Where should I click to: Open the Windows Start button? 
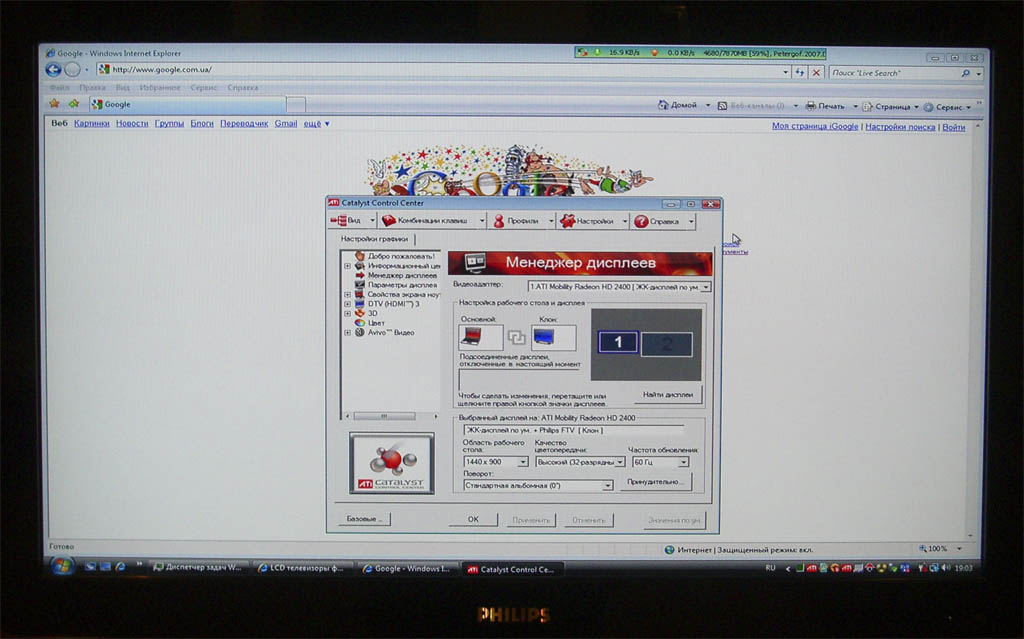coord(63,566)
